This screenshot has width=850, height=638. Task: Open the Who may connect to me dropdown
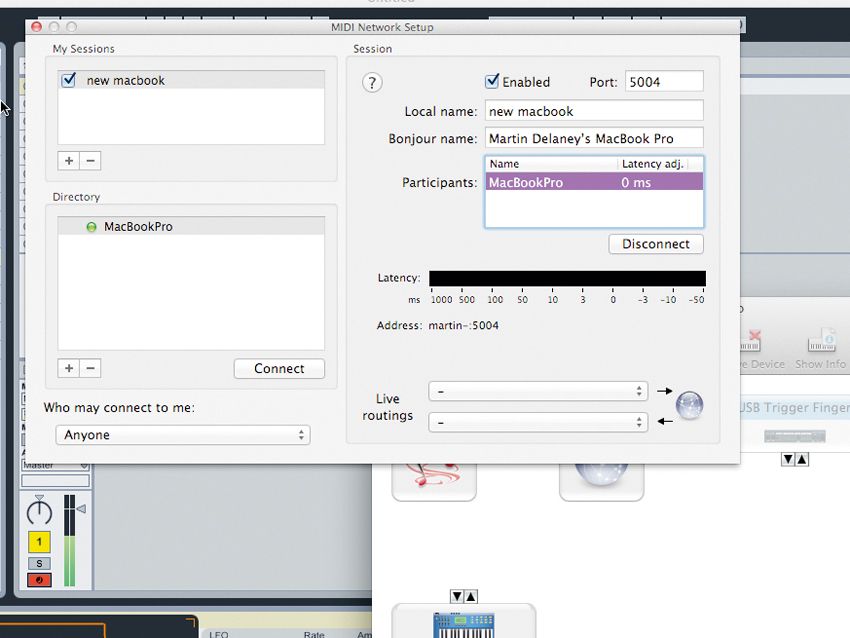[x=183, y=434]
